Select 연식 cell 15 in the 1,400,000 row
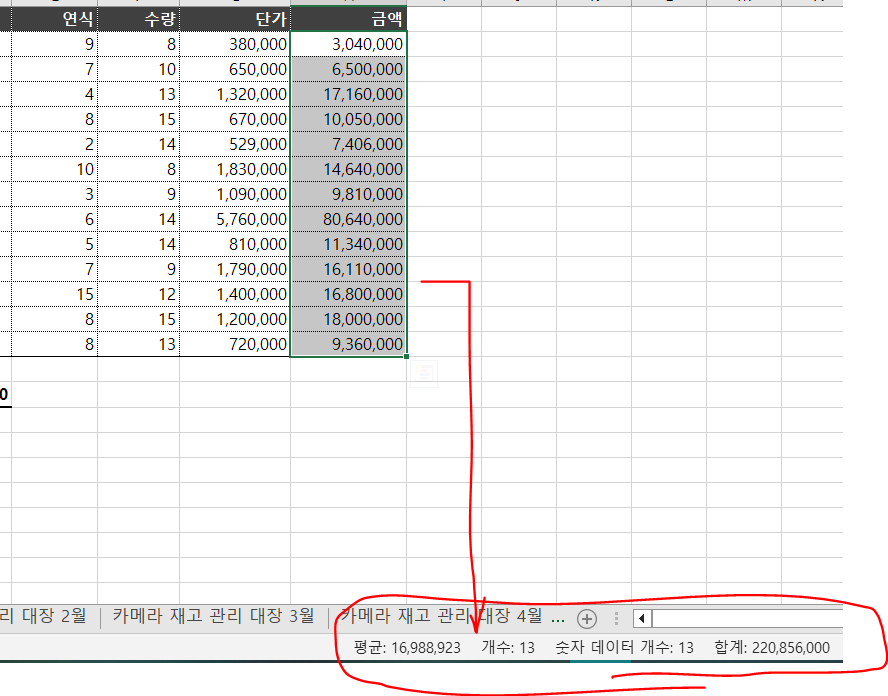This screenshot has width=888, height=696. coord(54,294)
